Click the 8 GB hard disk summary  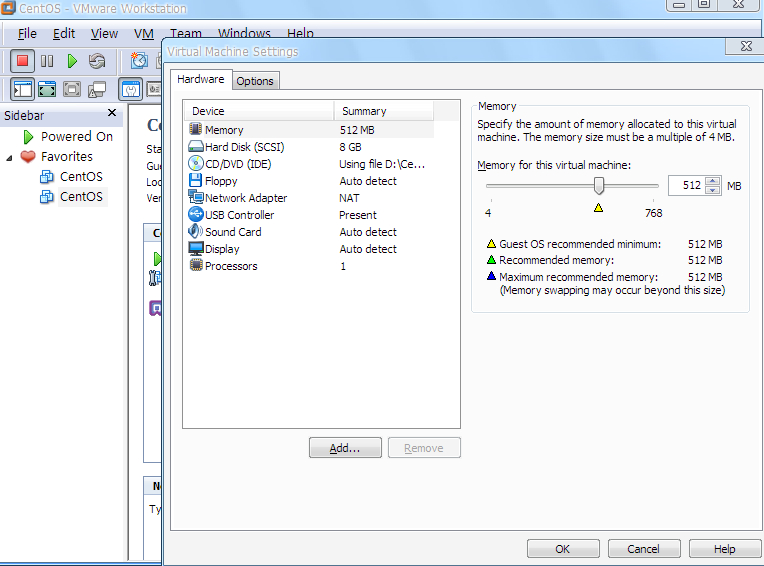350,147
